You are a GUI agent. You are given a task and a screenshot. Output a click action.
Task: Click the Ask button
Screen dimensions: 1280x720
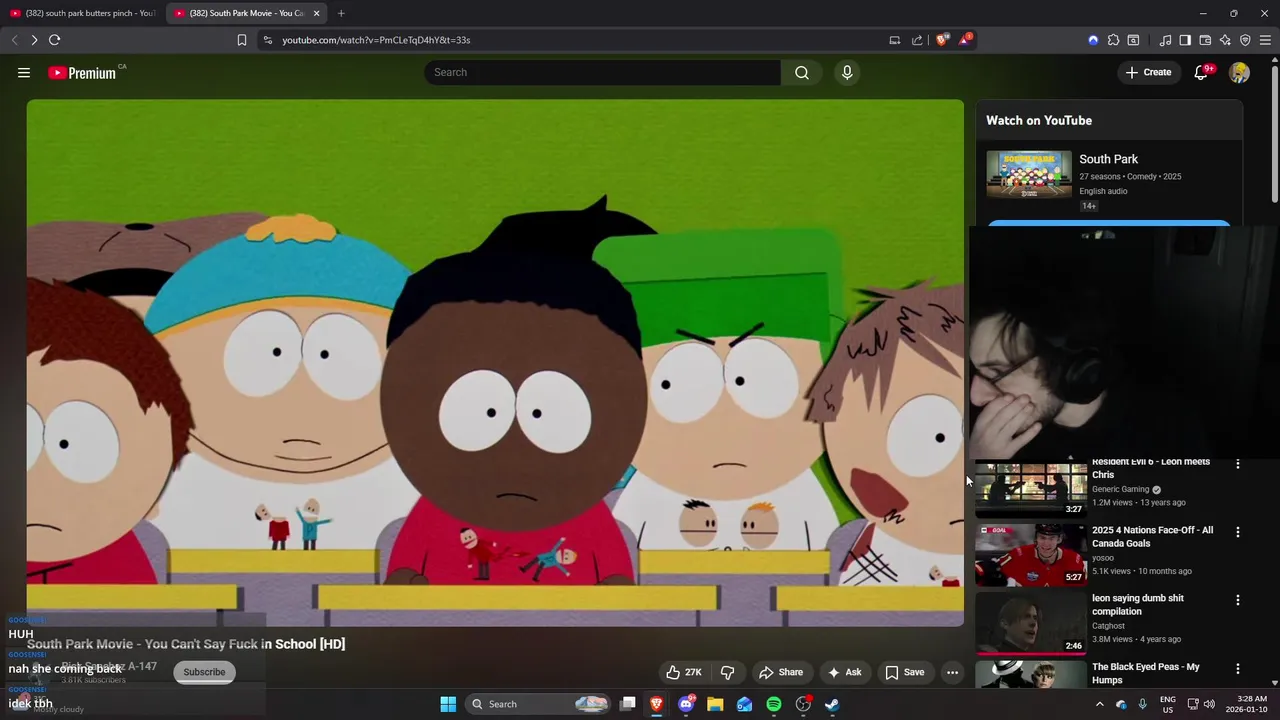click(x=844, y=672)
